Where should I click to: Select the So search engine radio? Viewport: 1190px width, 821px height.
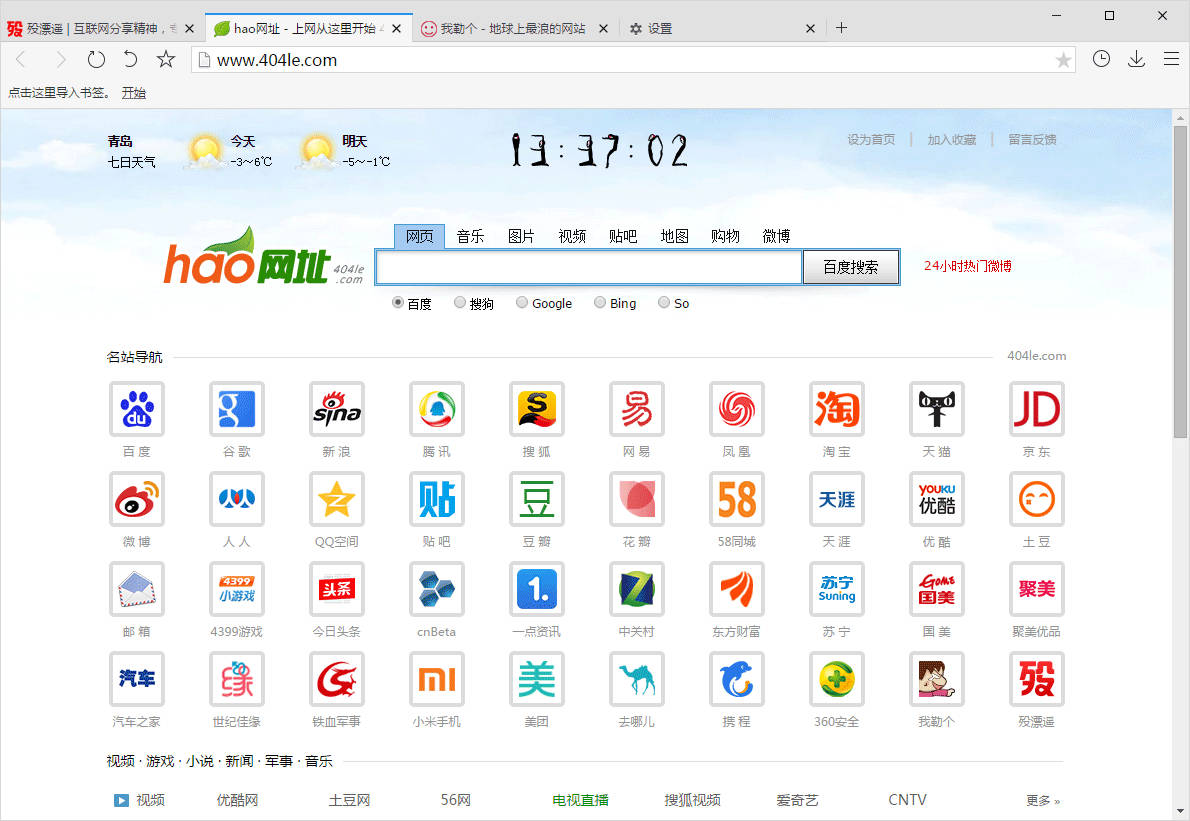tap(664, 303)
